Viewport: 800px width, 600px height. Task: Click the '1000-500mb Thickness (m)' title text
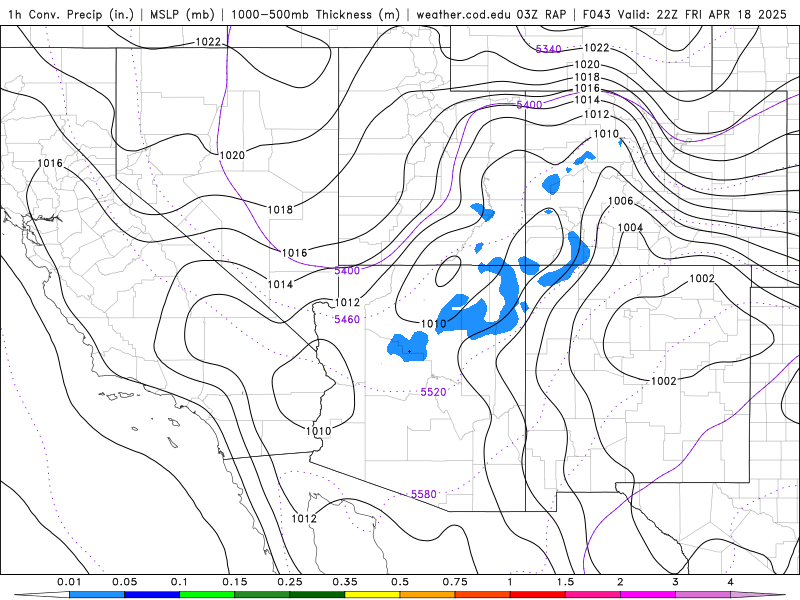315,14
